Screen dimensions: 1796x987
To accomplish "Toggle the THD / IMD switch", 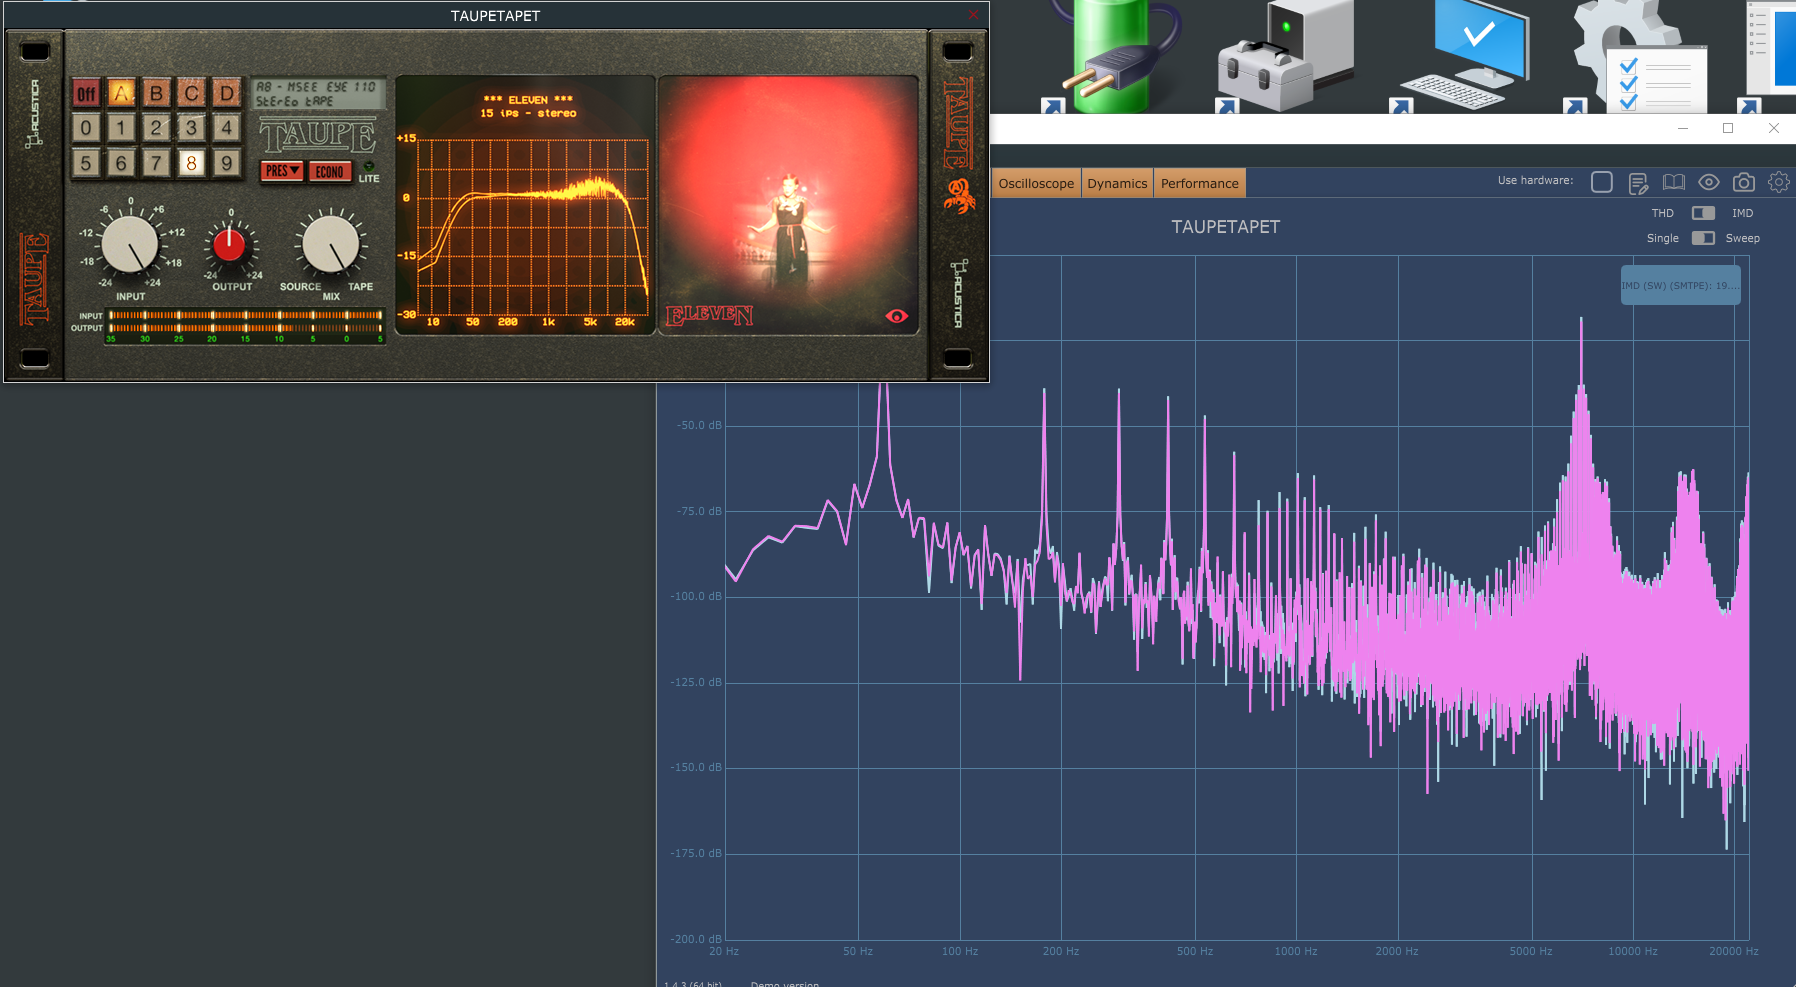I will pos(1703,213).
